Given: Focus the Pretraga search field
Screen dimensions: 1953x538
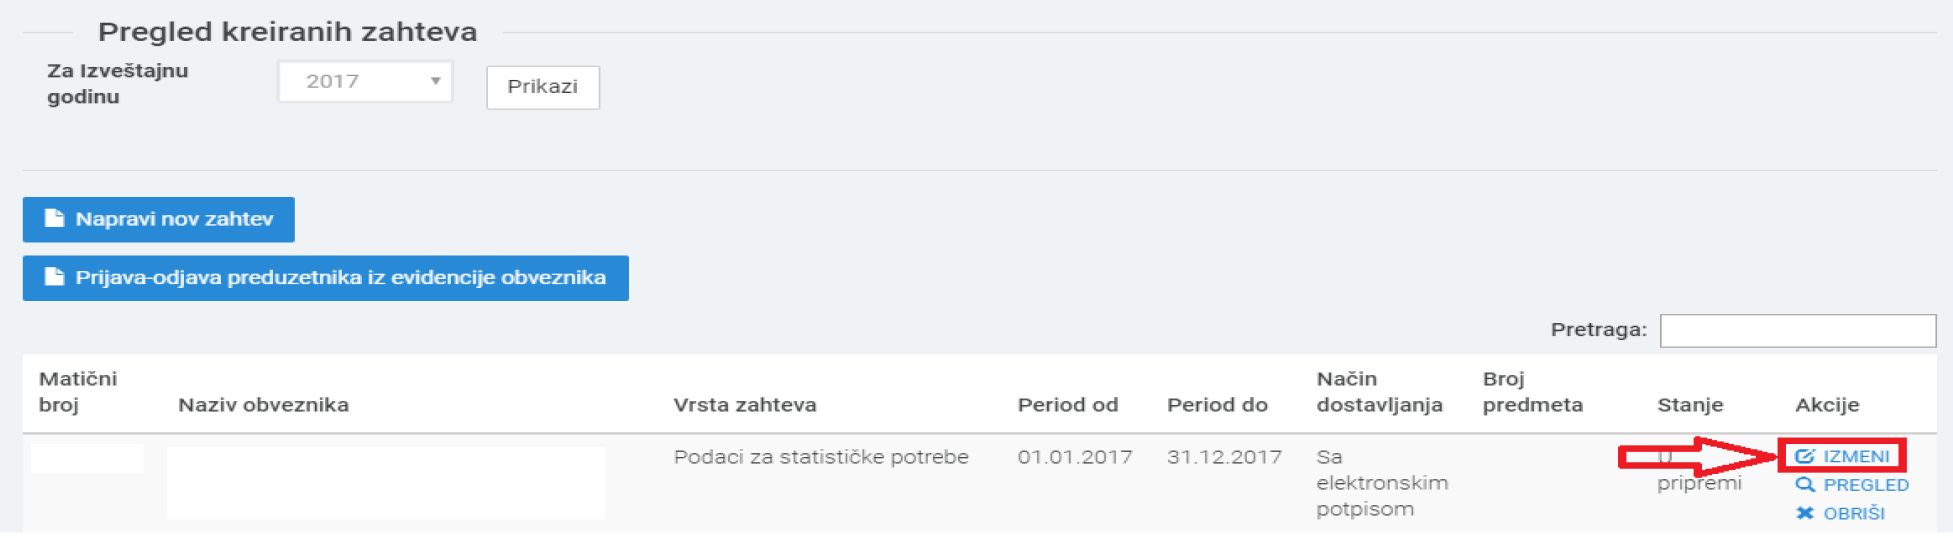Looking at the screenshot, I should 1798,331.
